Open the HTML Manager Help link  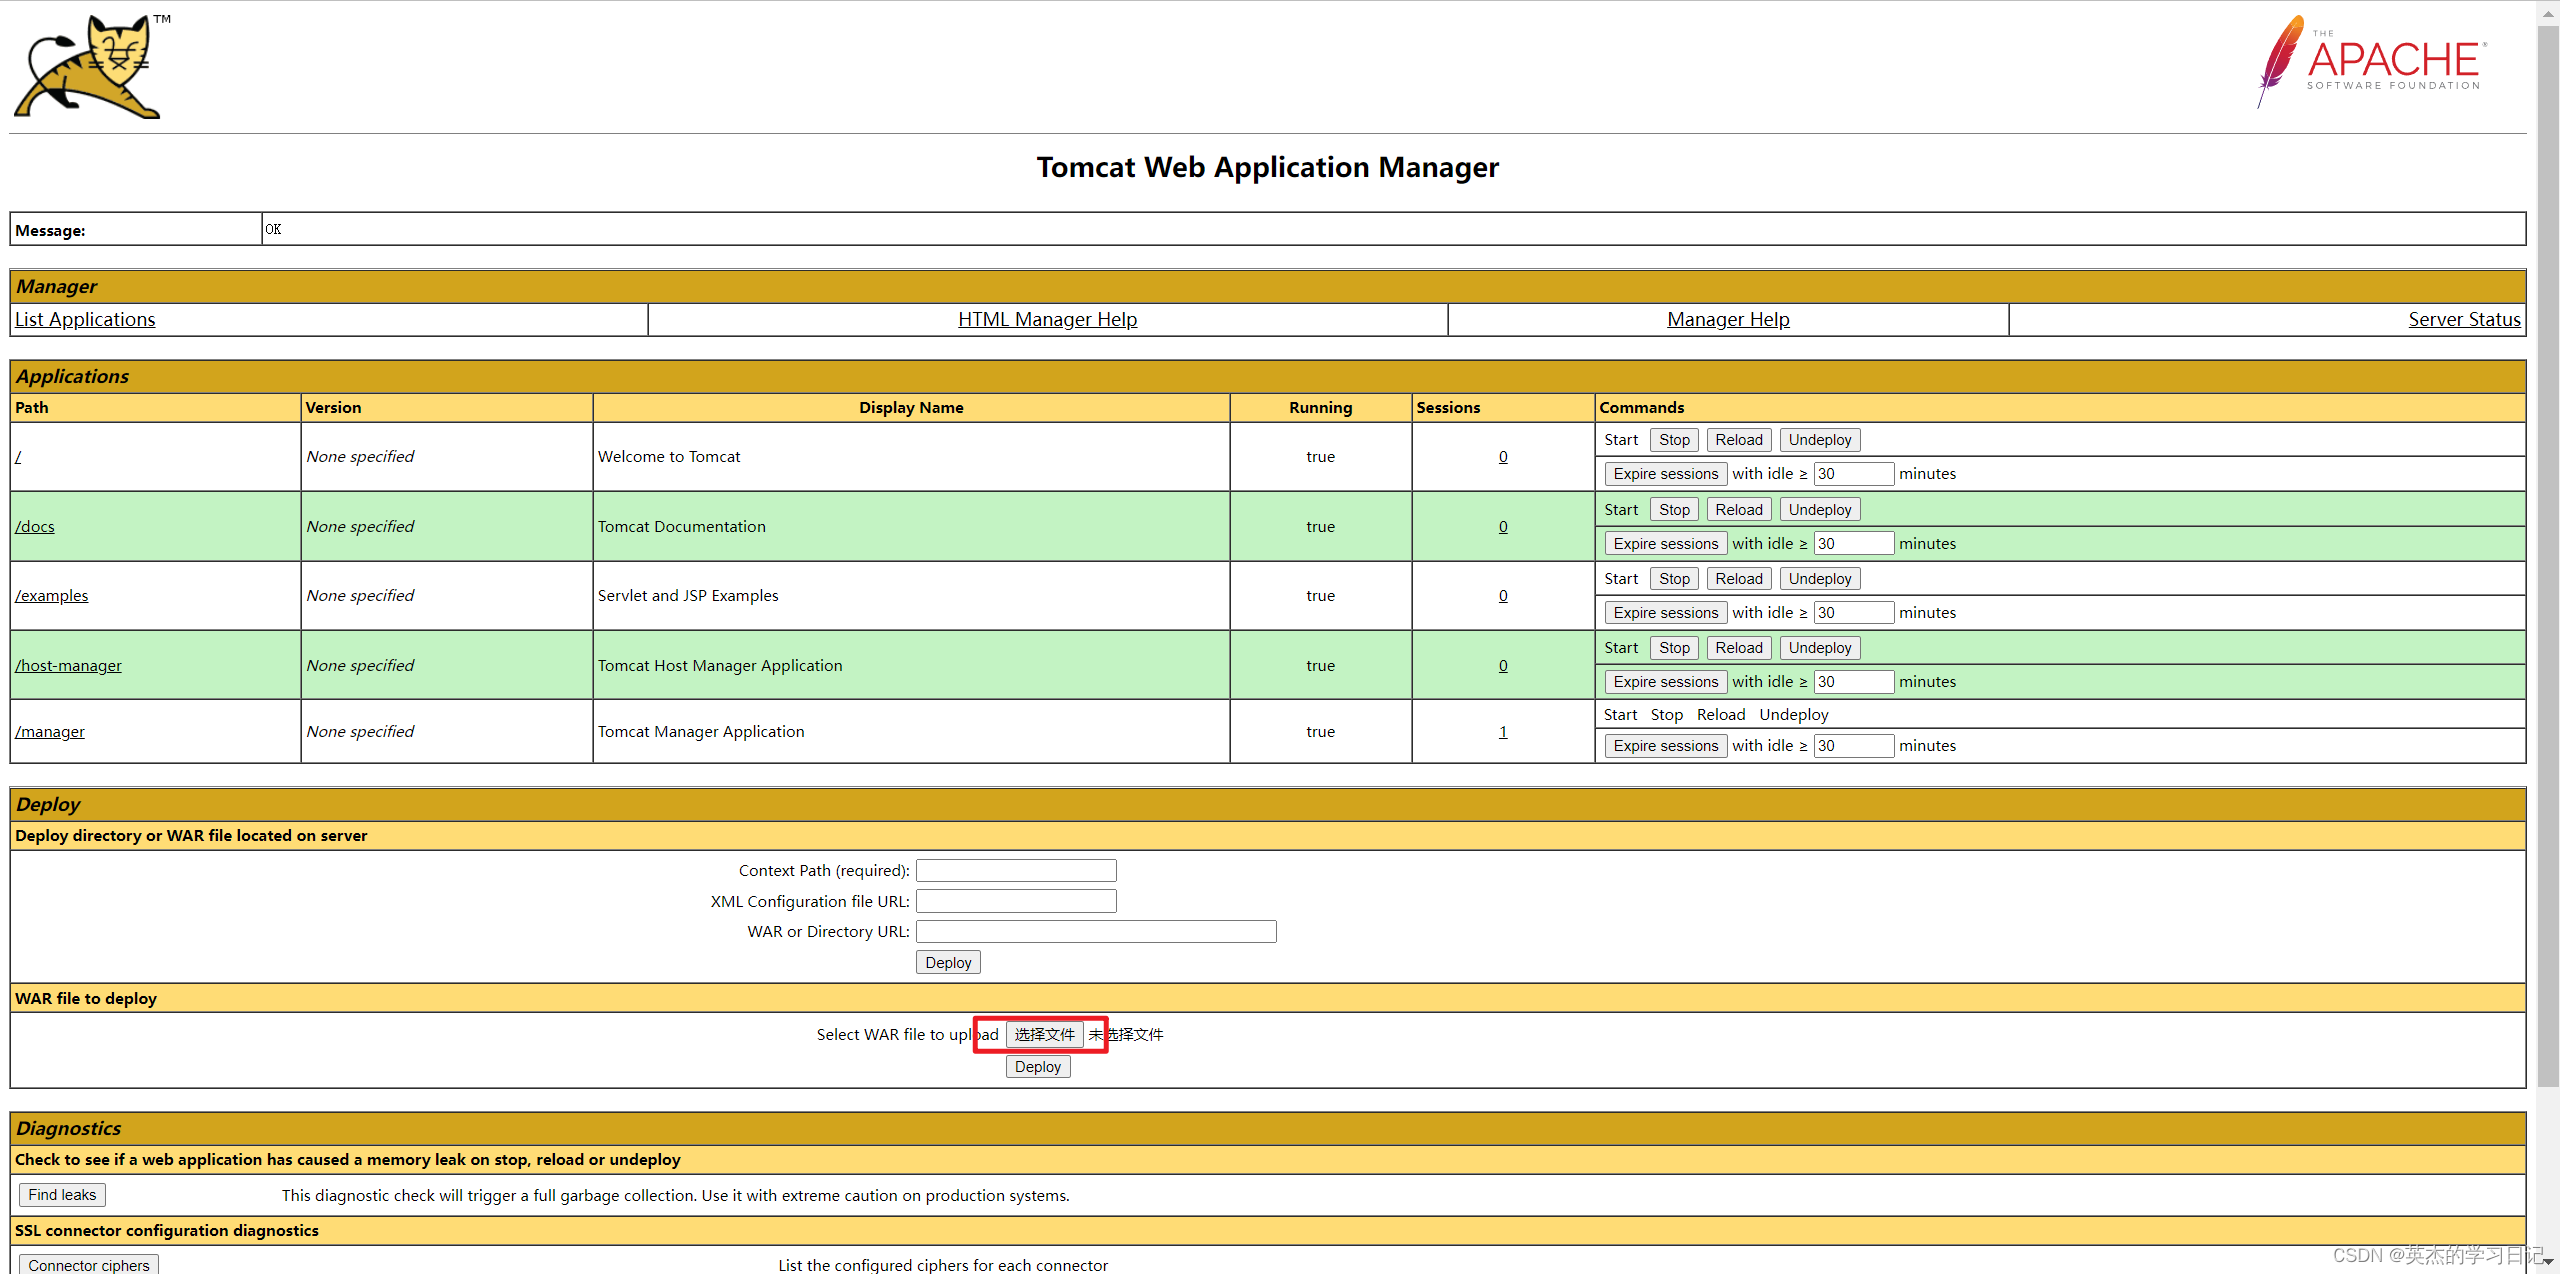1047,319
